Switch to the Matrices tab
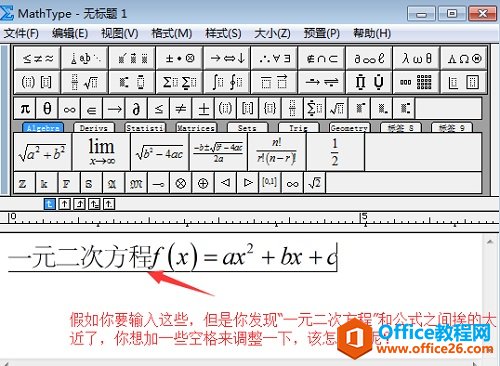The image size is (500, 366). pyautogui.click(x=196, y=128)
